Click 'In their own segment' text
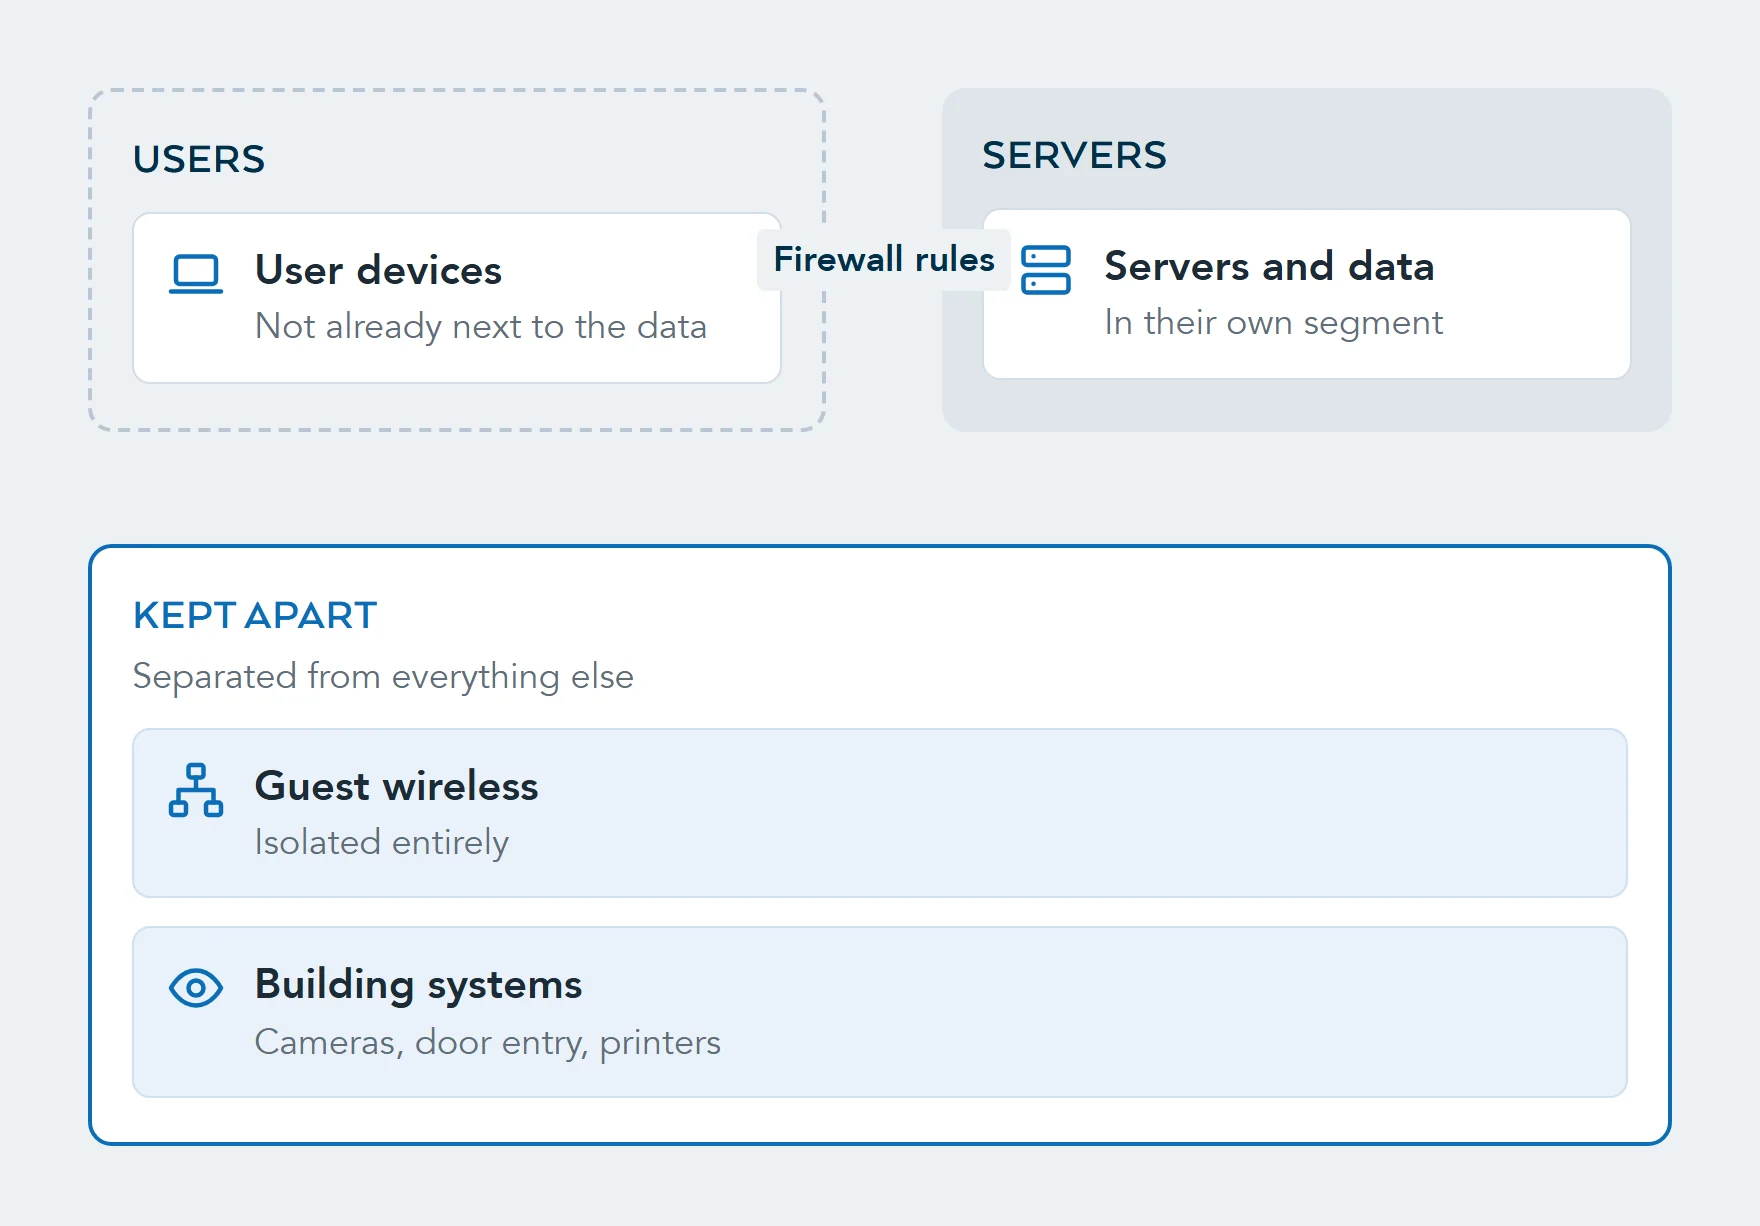Screen dimensions: 1760x1226 (x=1273, y=322)
